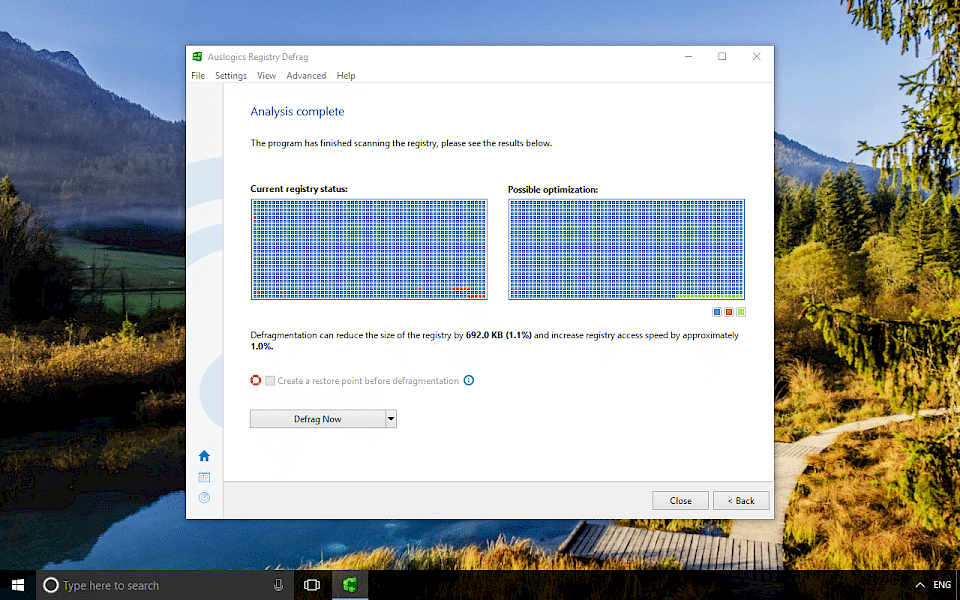This screenshot has height=600, width=960.
Task: Click the Possible optimization label
Action: [x=553, y=189]
